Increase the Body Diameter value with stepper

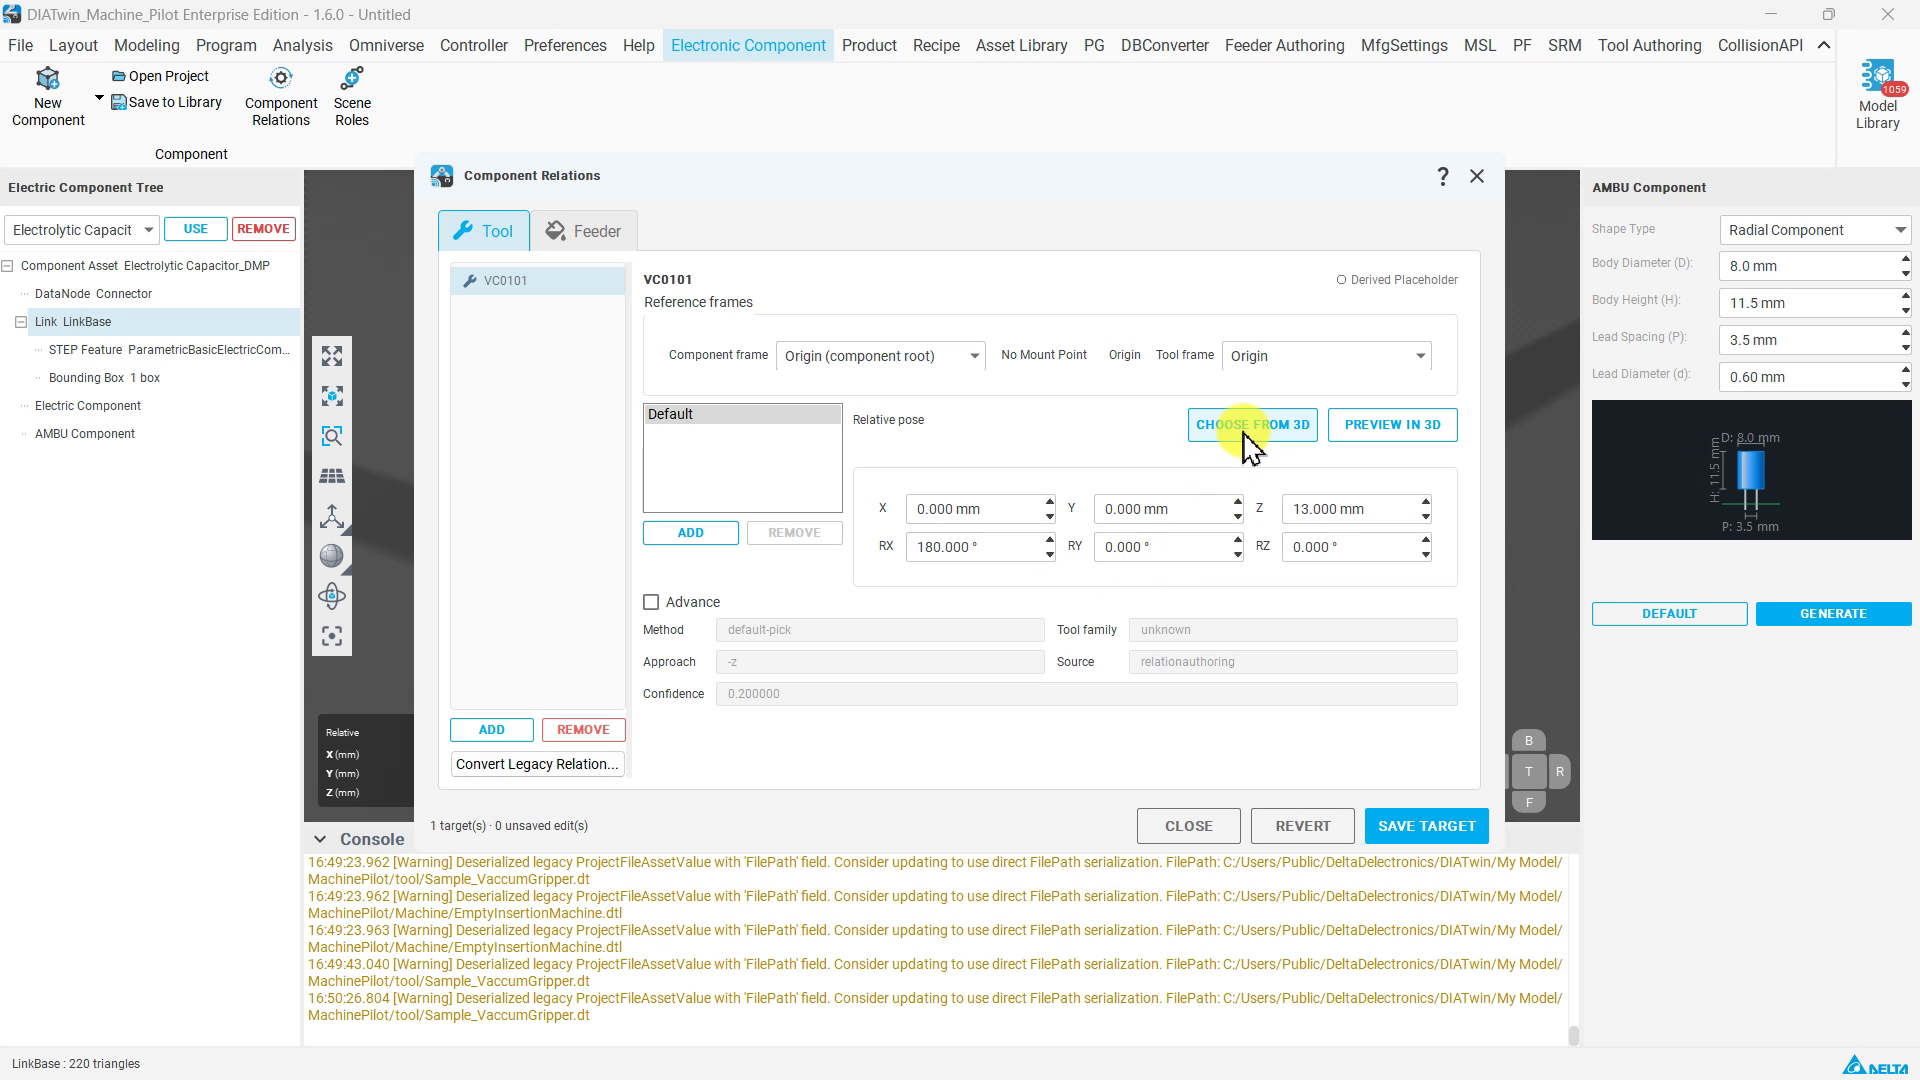click(1905, 260)
